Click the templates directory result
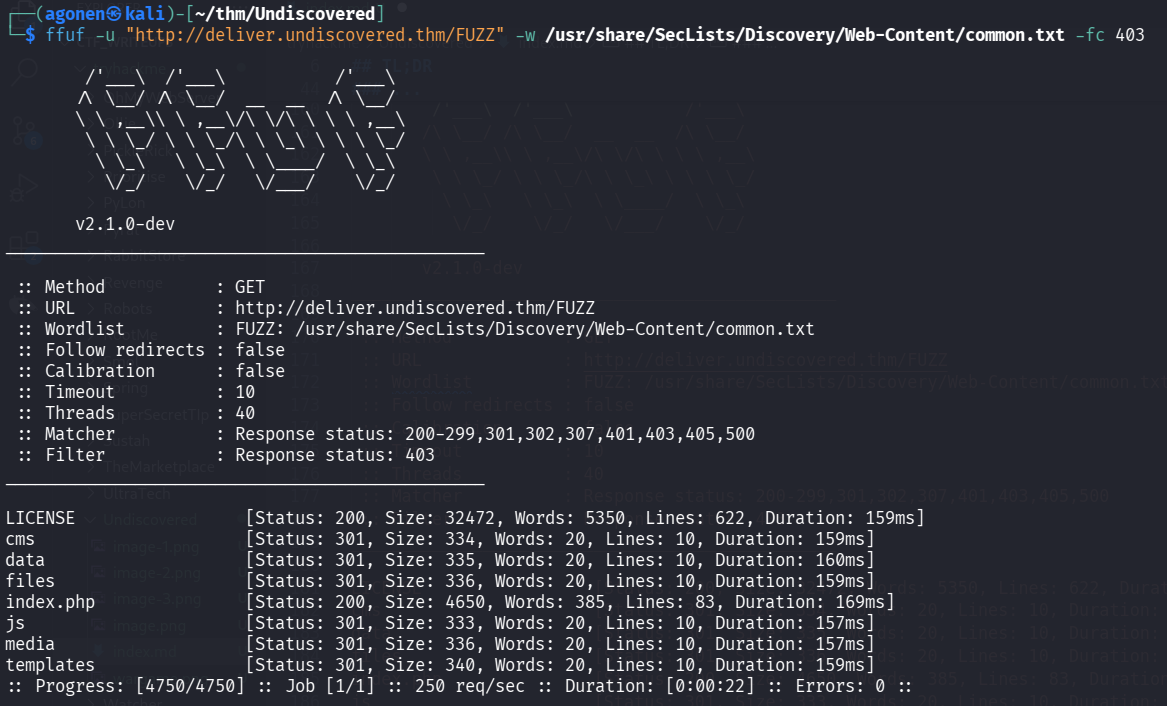This screenshot has width=1167, height=706. (50, 665)
